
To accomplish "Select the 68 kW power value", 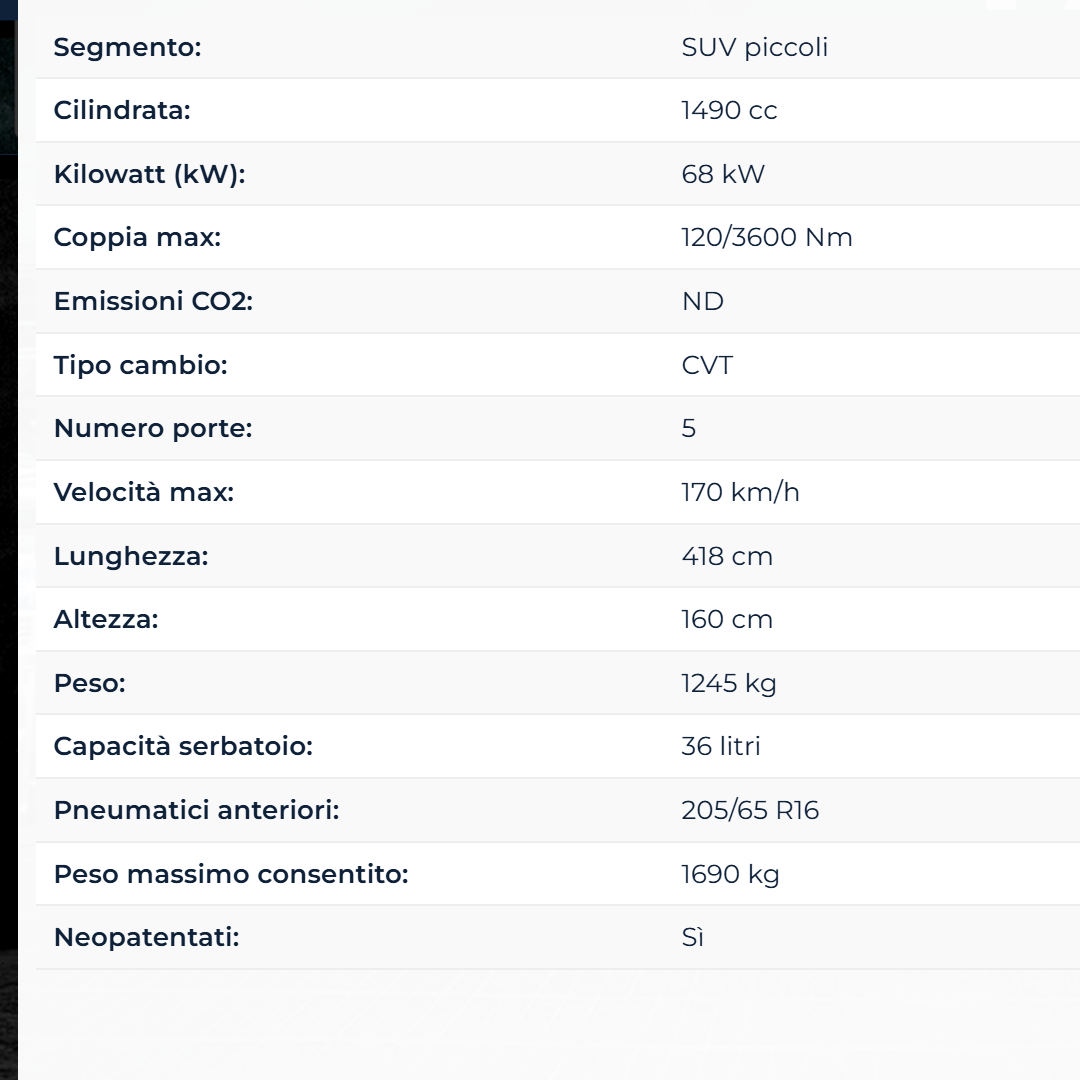I will click(722, 174).
